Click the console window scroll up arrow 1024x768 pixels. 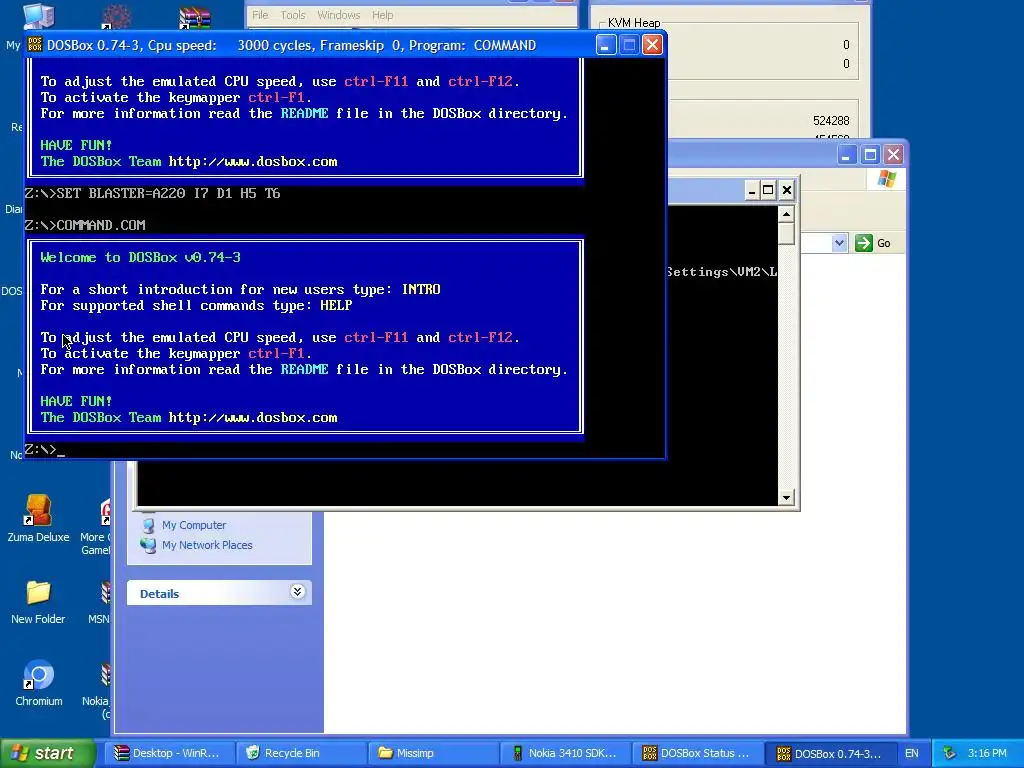[786, 214]
